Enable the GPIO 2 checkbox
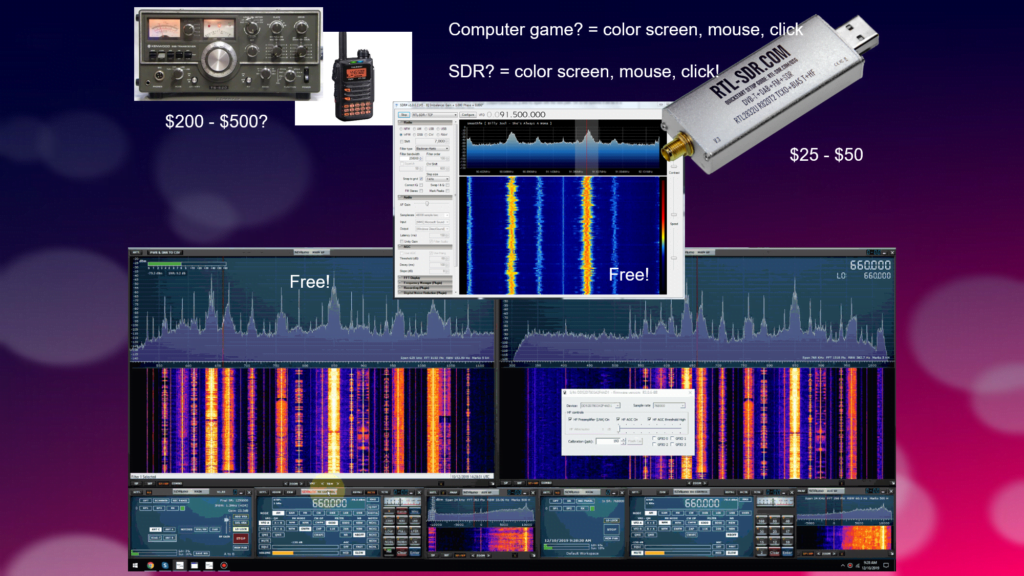The height and width of the screenshot is (576, 1024). point(654,444)
